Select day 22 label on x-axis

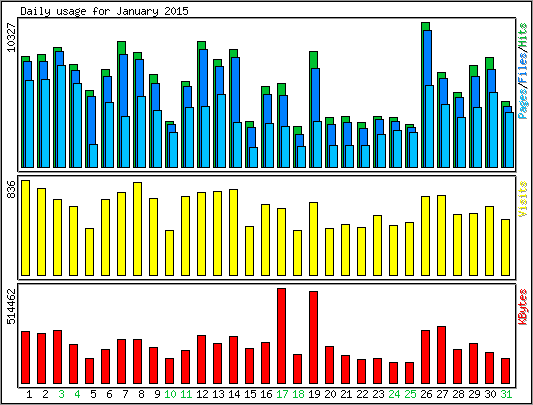click(362, 394)
